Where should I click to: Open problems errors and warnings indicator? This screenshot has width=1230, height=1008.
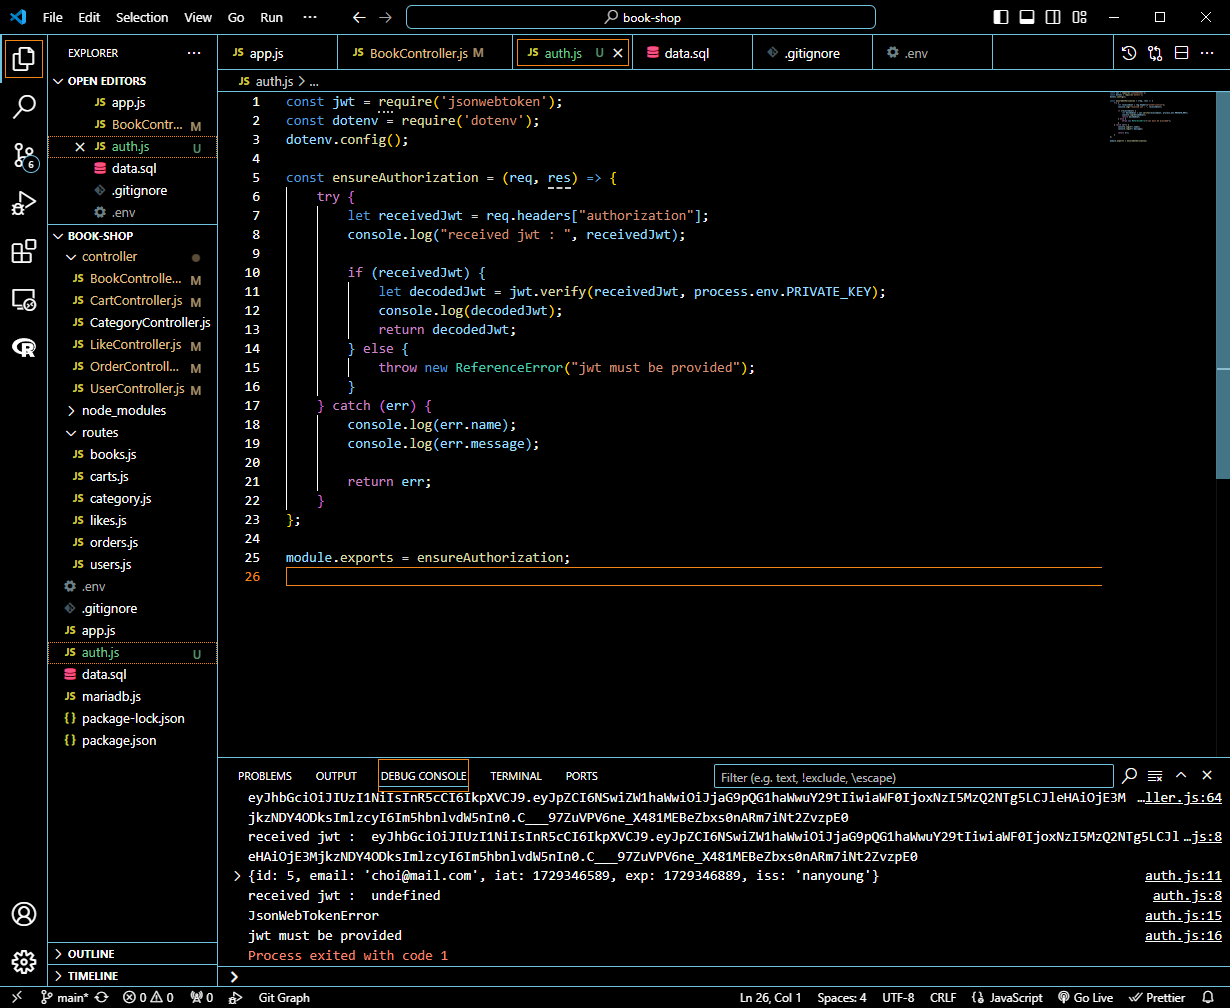[x=148, y=997]
